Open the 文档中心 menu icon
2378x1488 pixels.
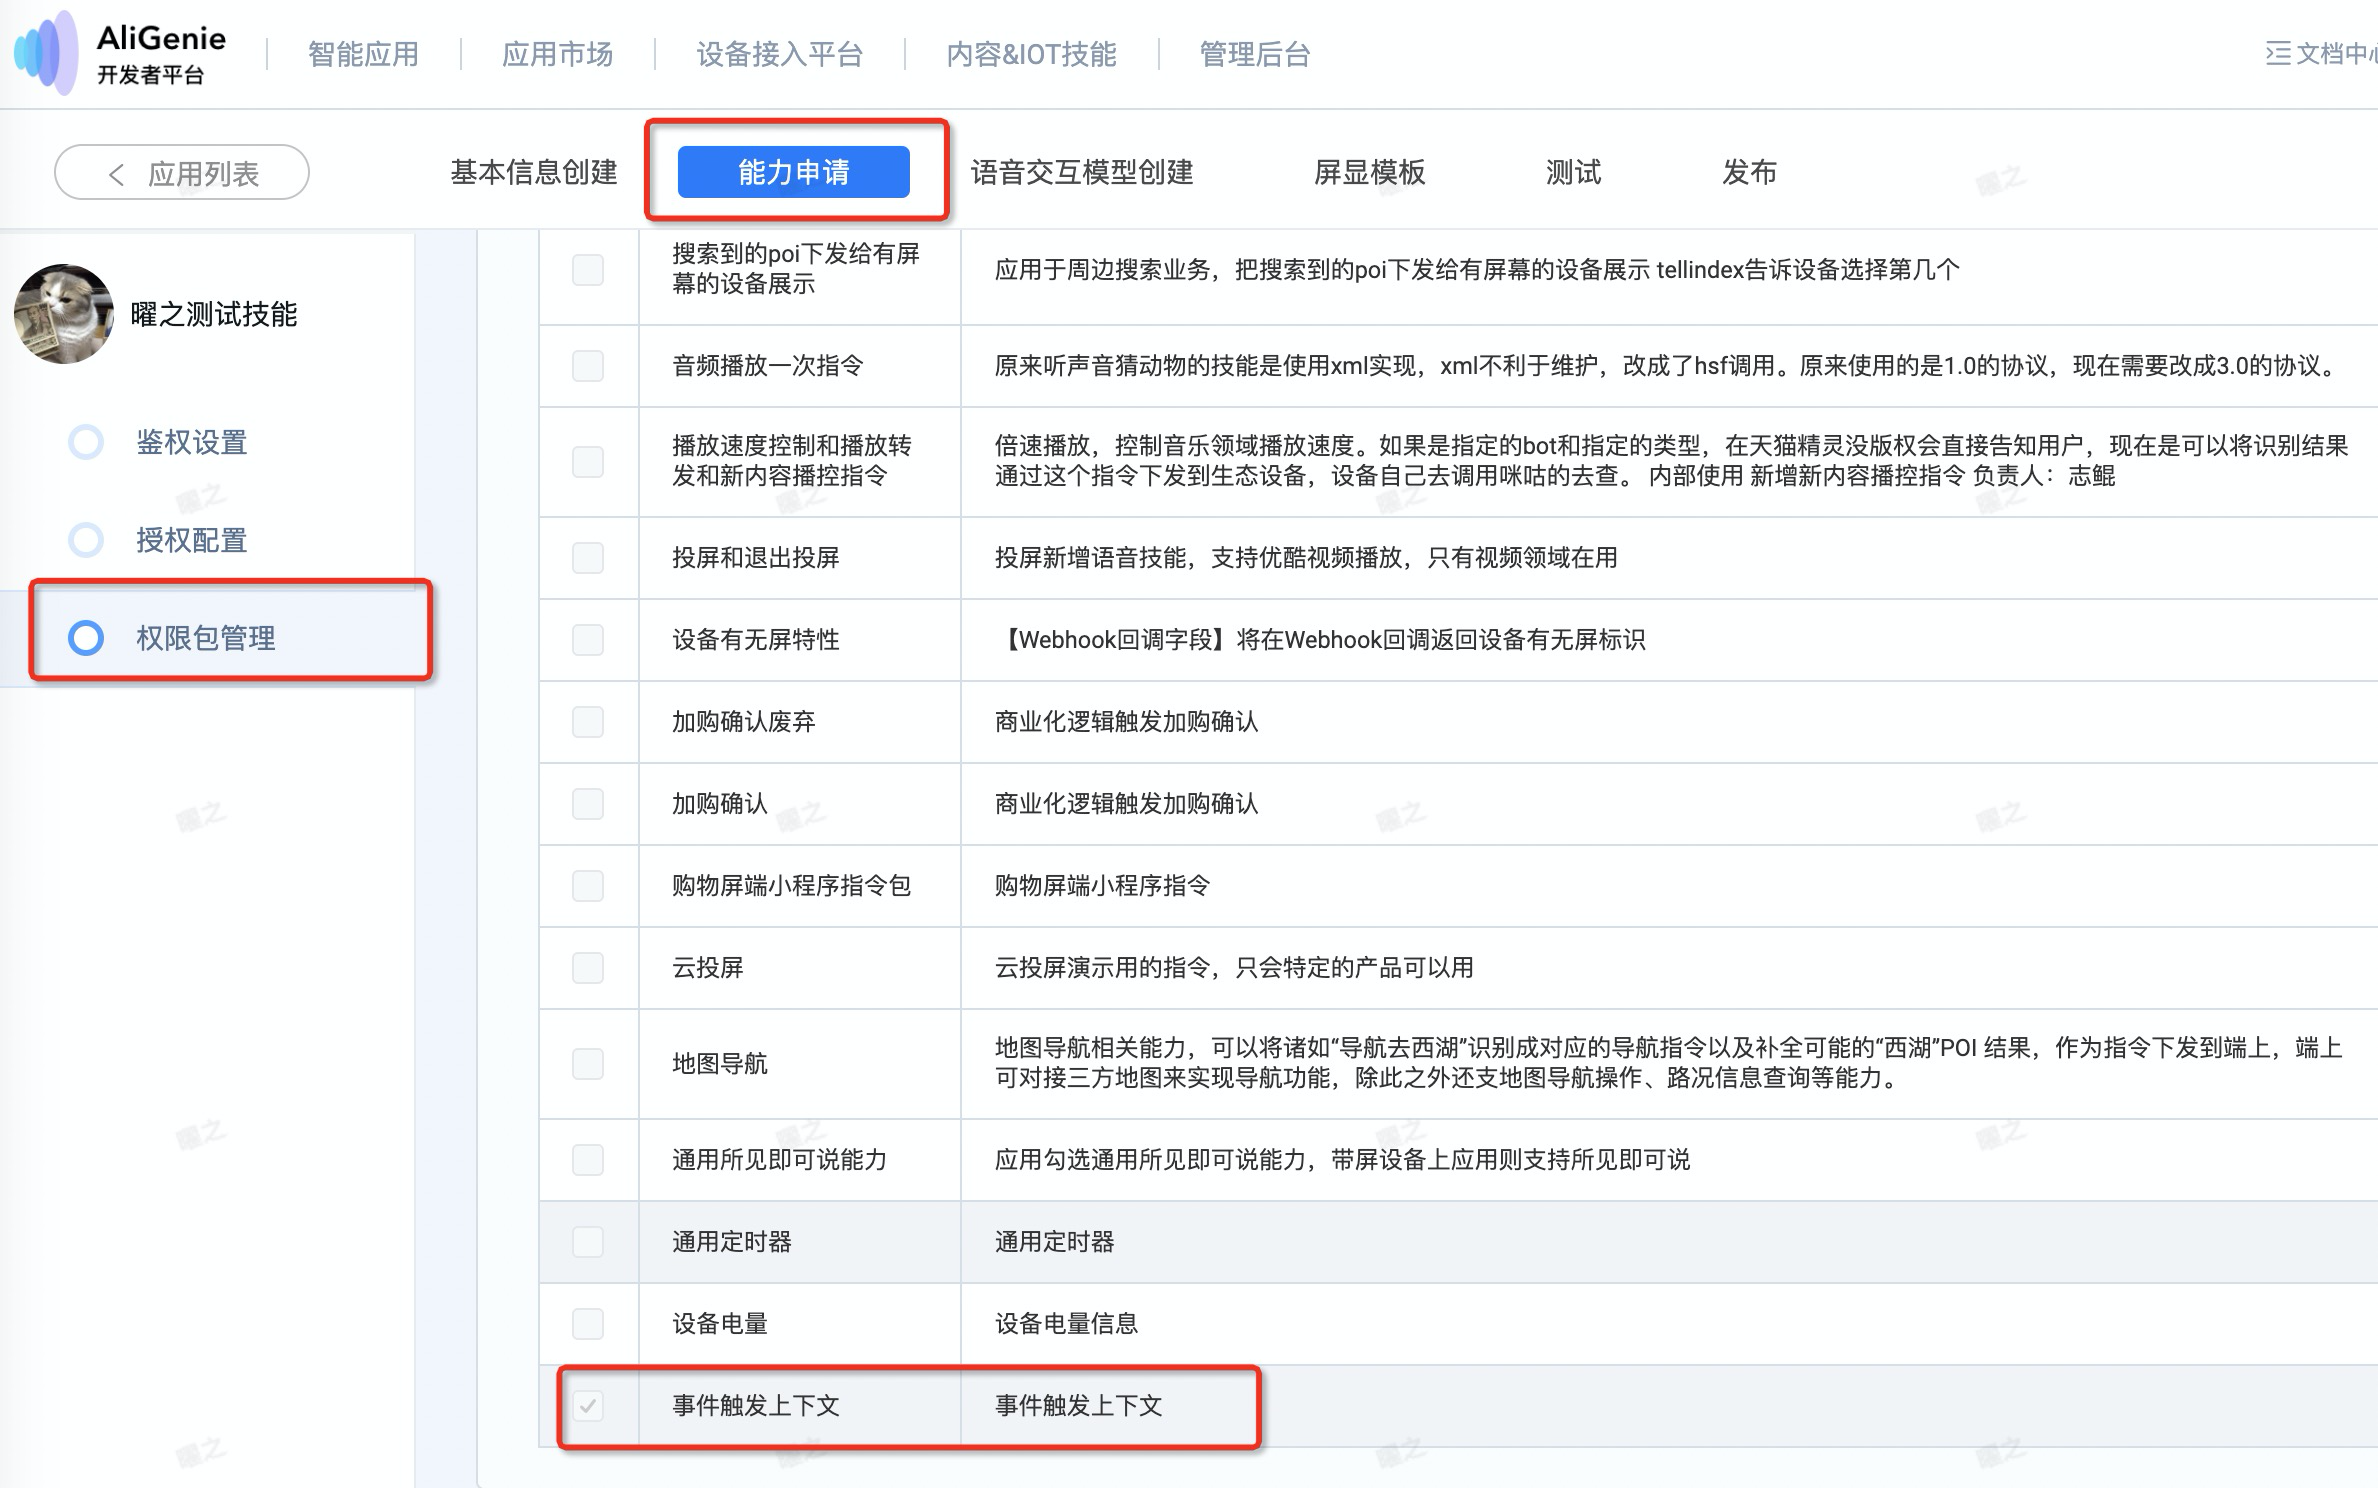(2278, 53)
